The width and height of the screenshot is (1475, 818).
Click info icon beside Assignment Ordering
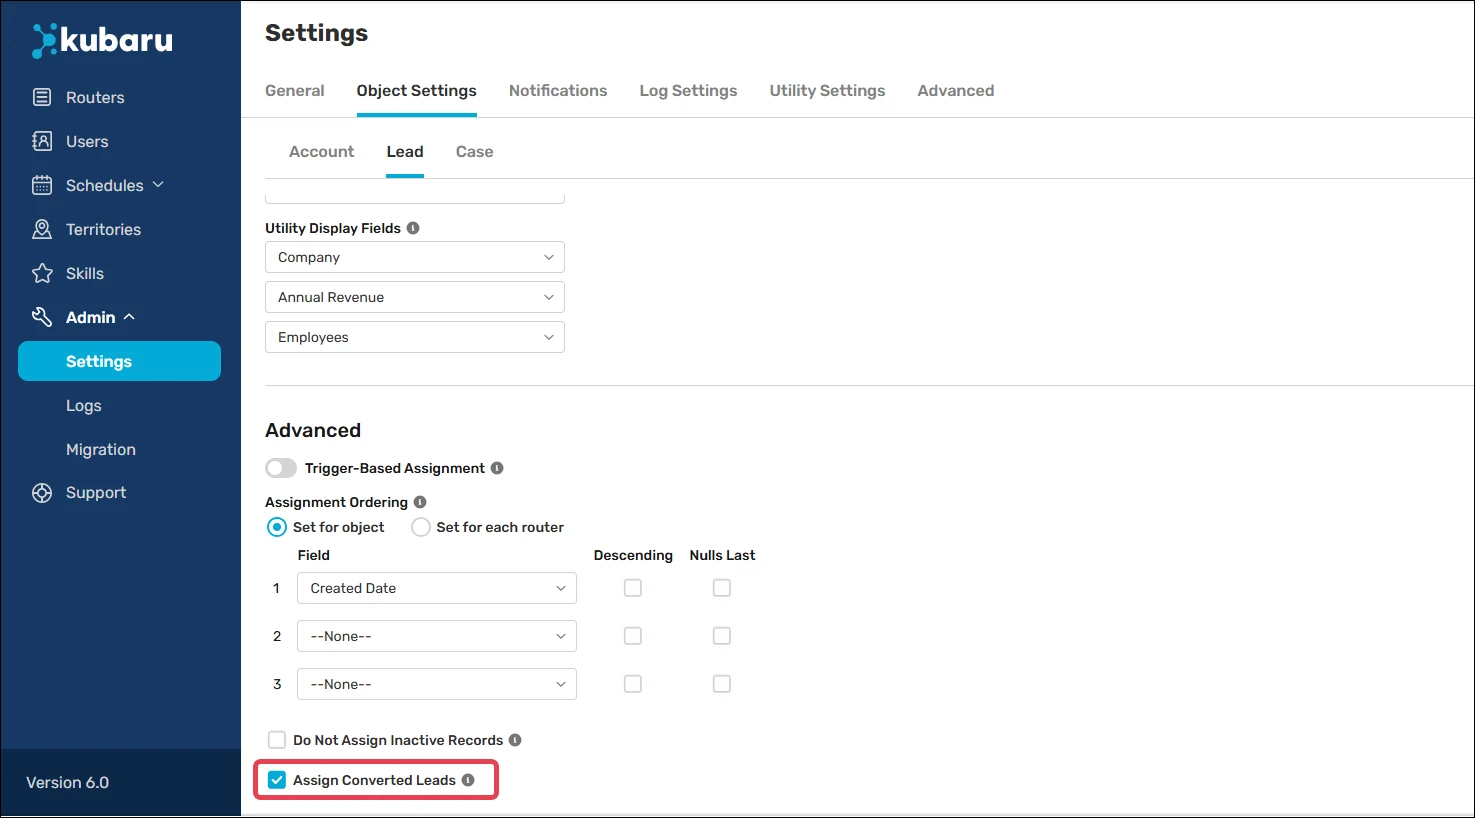[x=420, y=502]
